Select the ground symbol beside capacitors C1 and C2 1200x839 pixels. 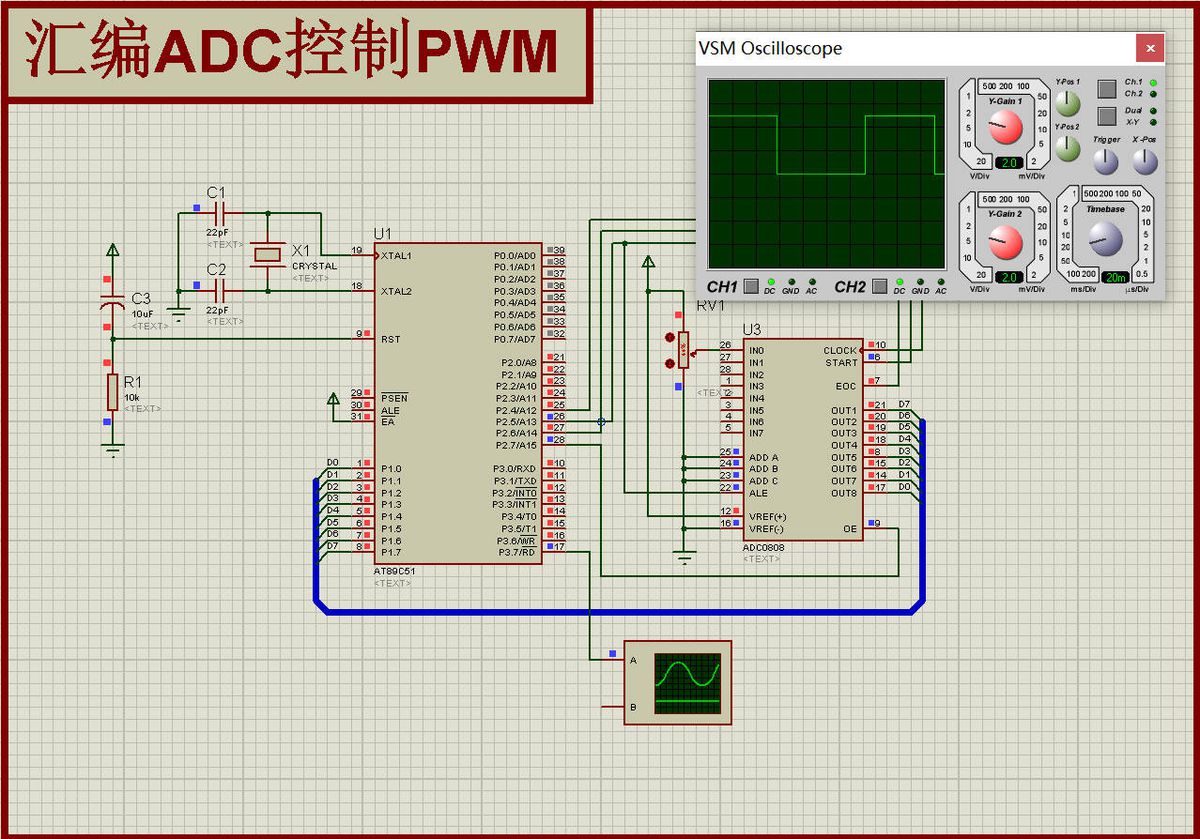coord(178,315)
